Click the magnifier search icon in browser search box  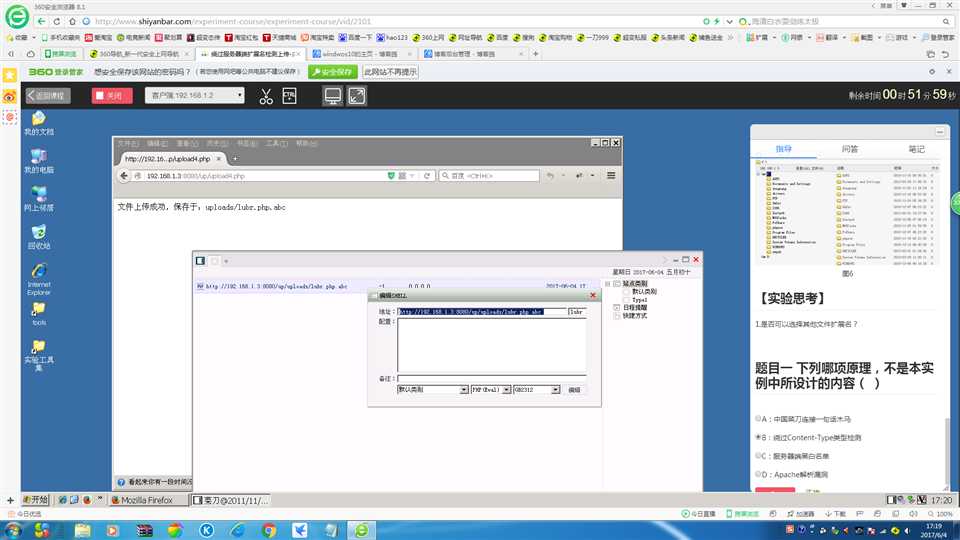pyautogui.click(x=946, y=21)
